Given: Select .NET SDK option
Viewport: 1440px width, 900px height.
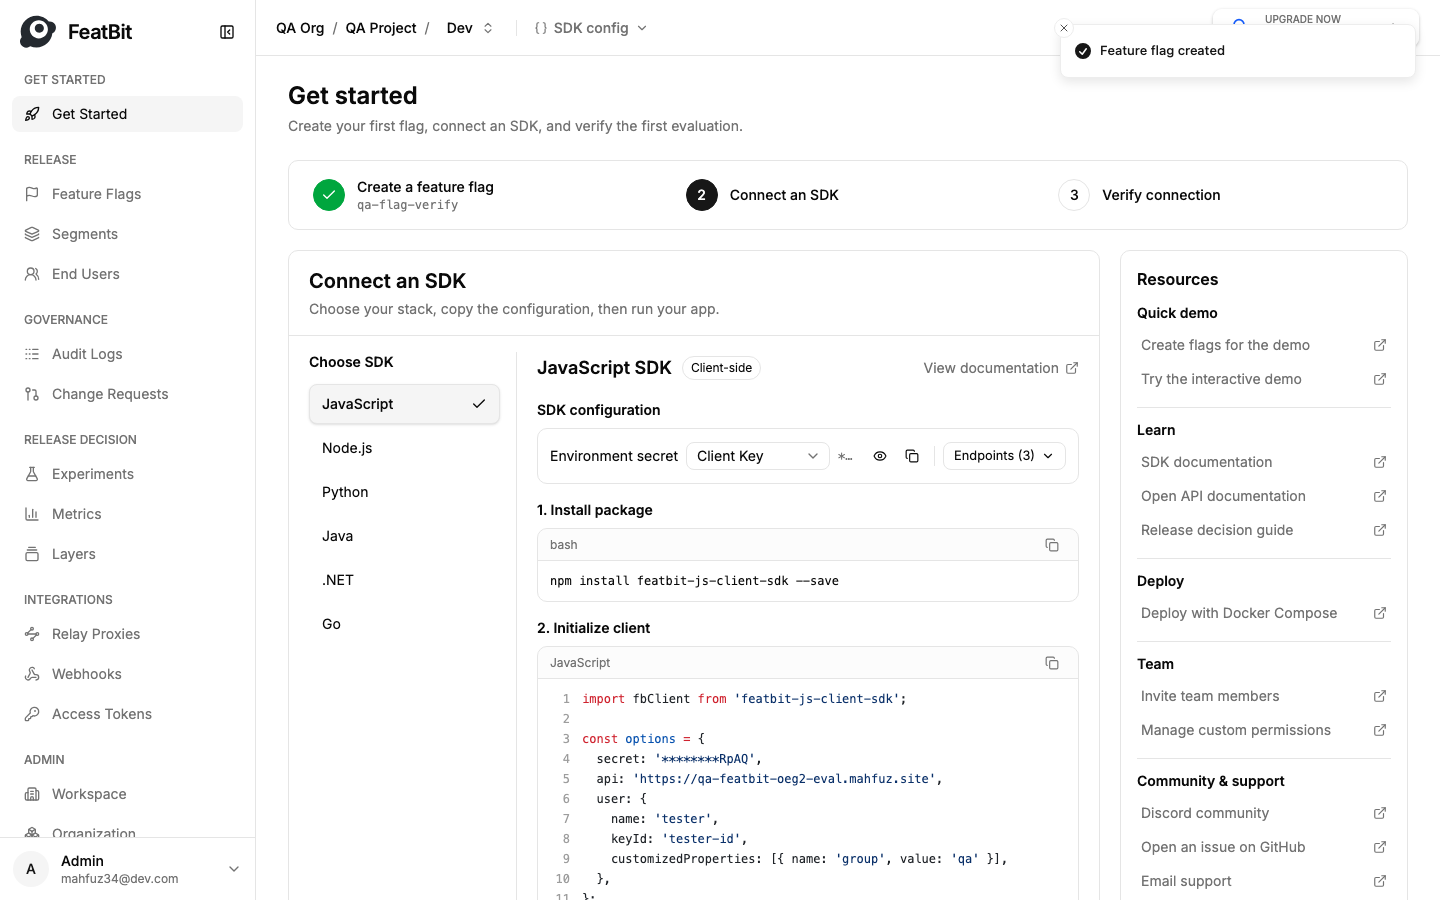Looking at the screenshot, I should [404, 580].
